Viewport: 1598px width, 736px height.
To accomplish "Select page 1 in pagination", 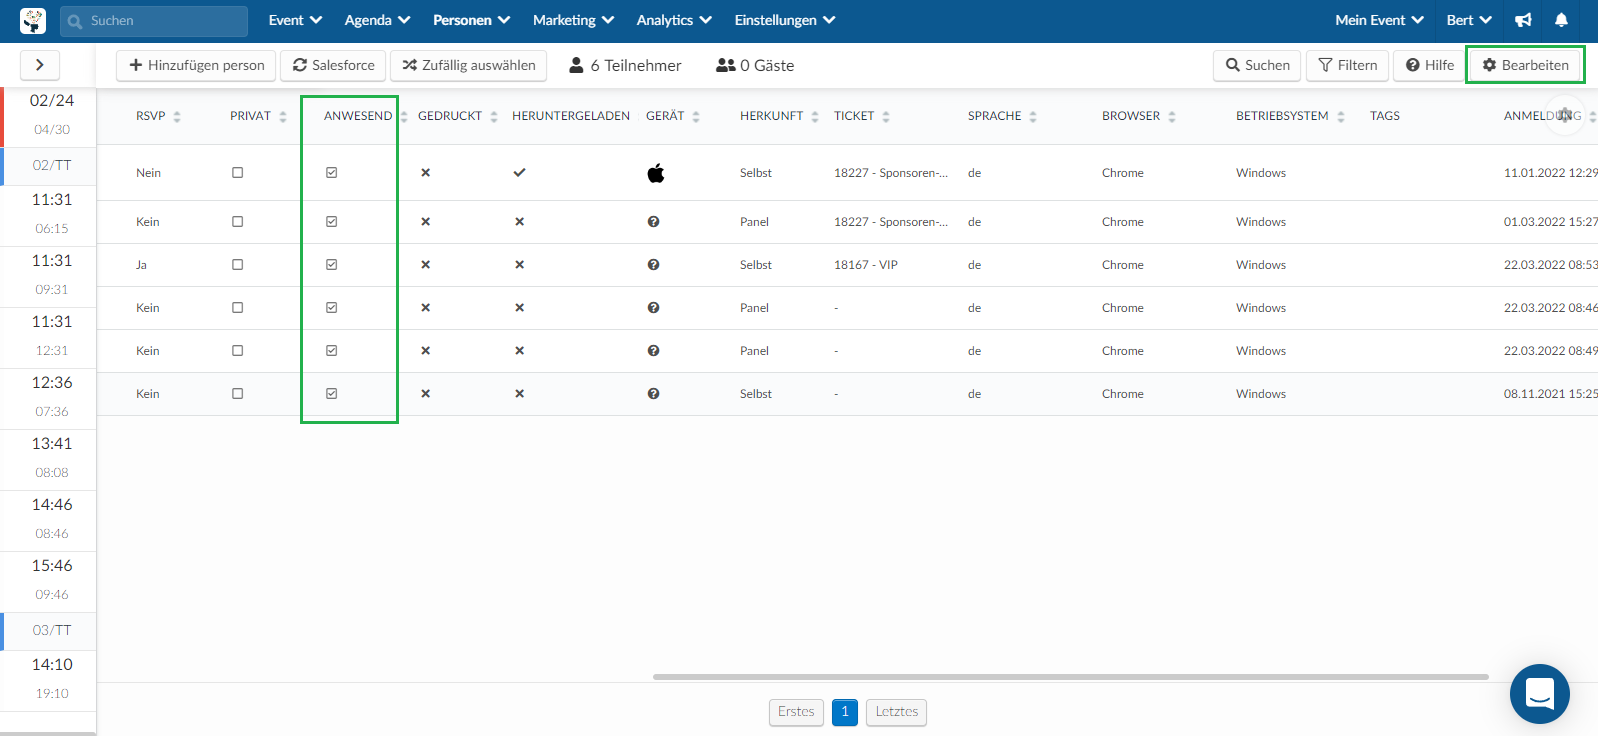I will coord(845,712).
